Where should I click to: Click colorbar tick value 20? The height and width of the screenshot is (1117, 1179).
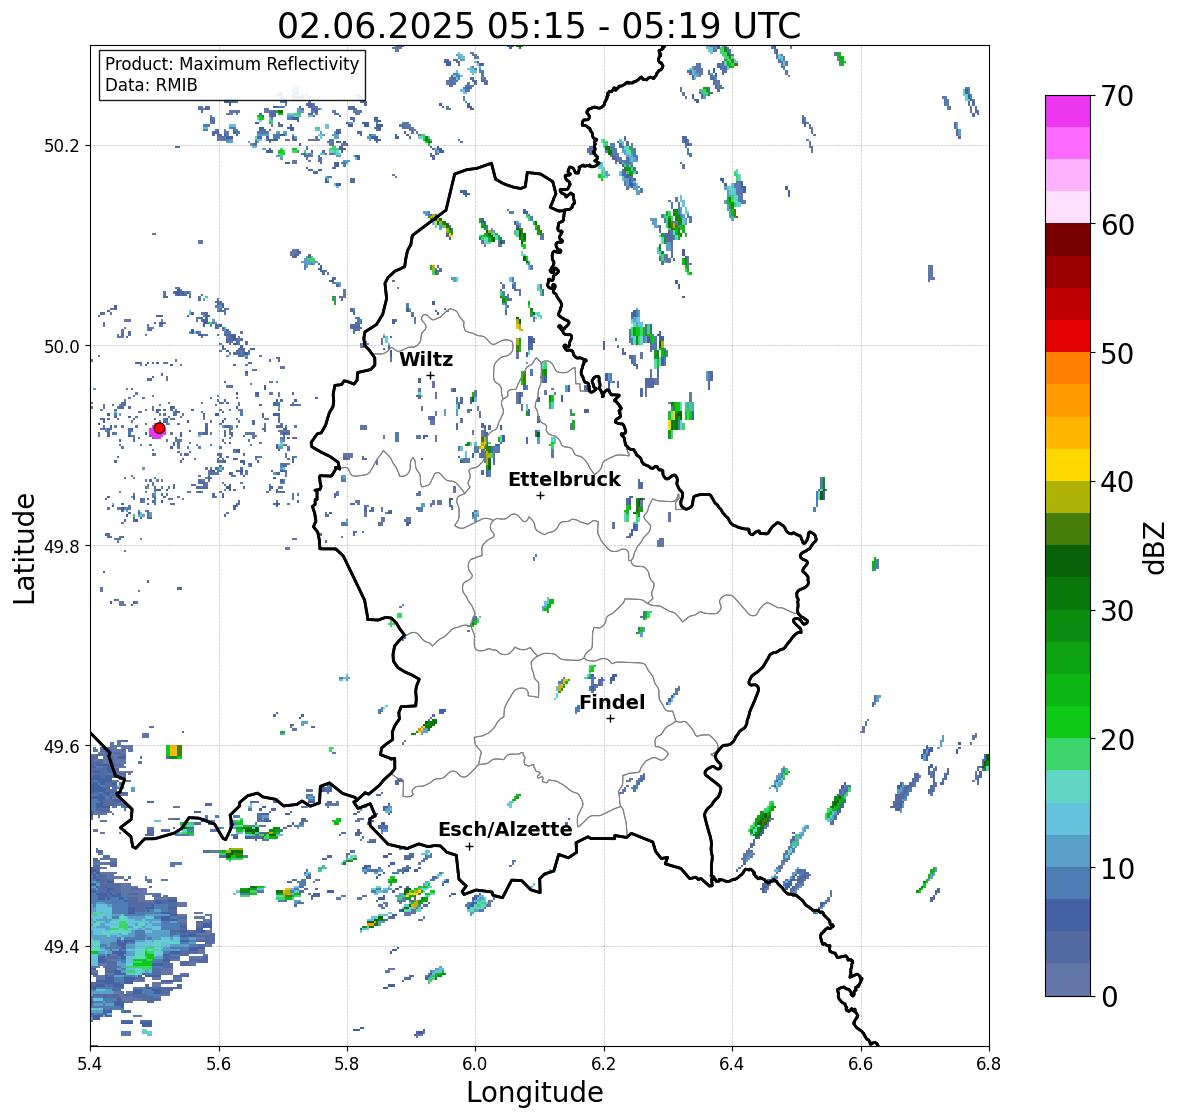(1117, 740)
